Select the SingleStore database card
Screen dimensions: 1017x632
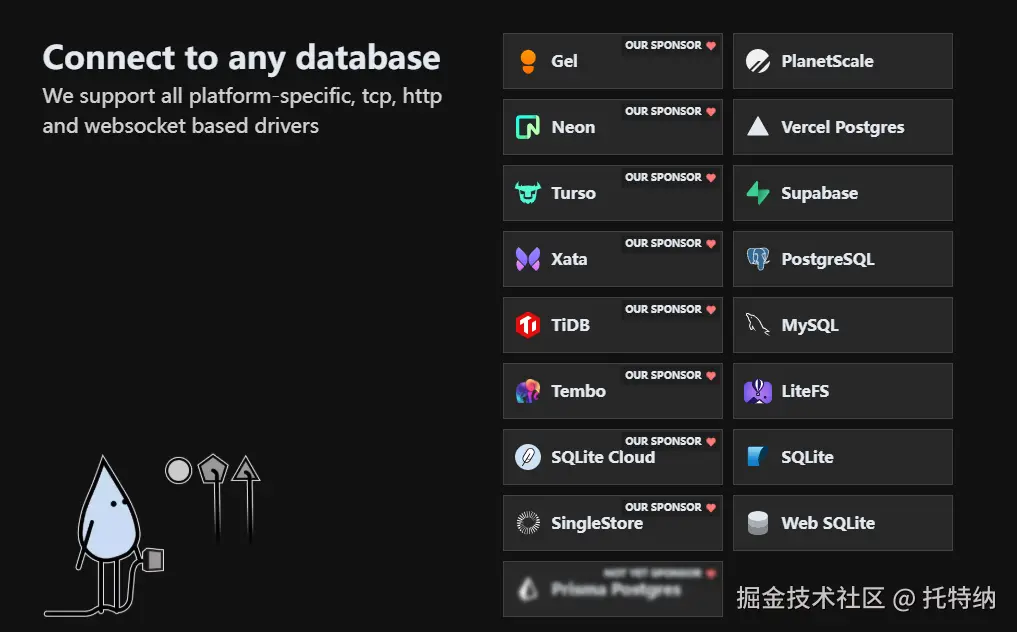pos(612,525)
